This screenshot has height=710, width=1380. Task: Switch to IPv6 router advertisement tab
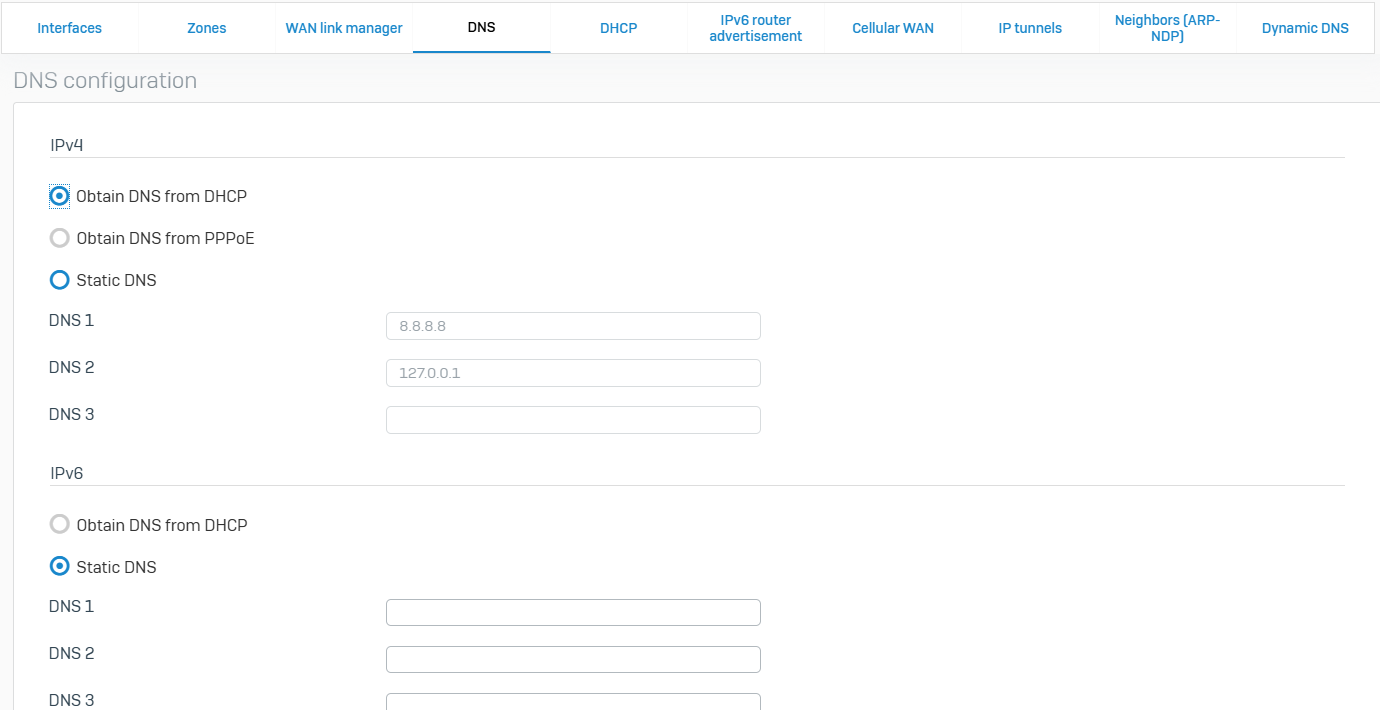coord(755,28)
